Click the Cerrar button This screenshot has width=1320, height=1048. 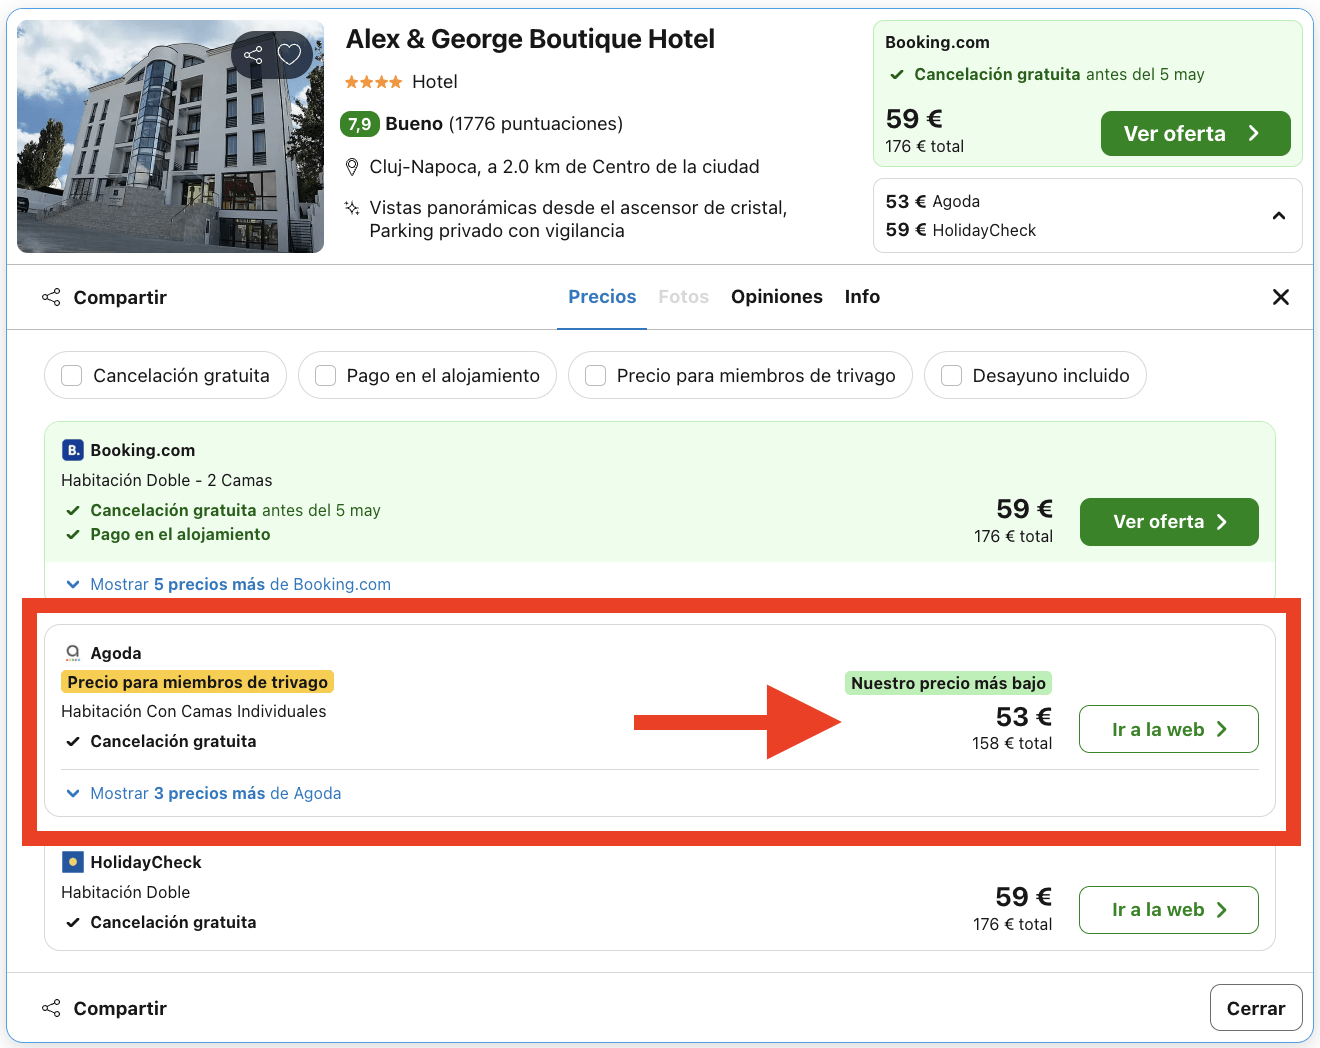click(1256, 1008)
